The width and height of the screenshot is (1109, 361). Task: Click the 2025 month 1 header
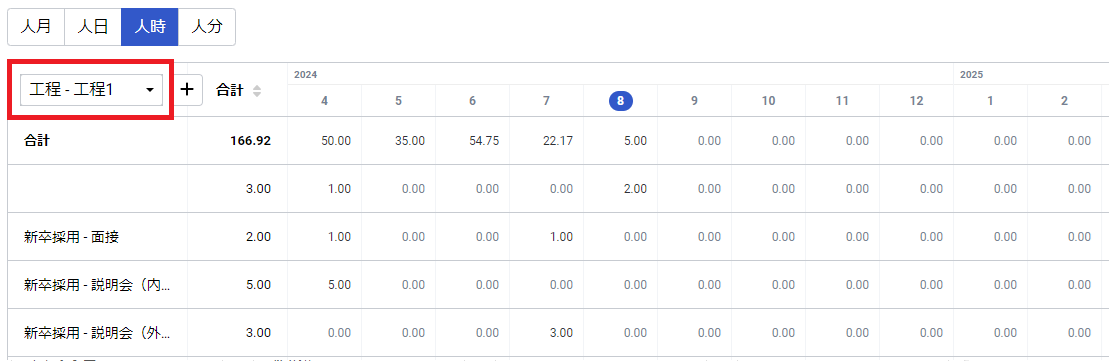pyautogui.click(x=990, y=101)
